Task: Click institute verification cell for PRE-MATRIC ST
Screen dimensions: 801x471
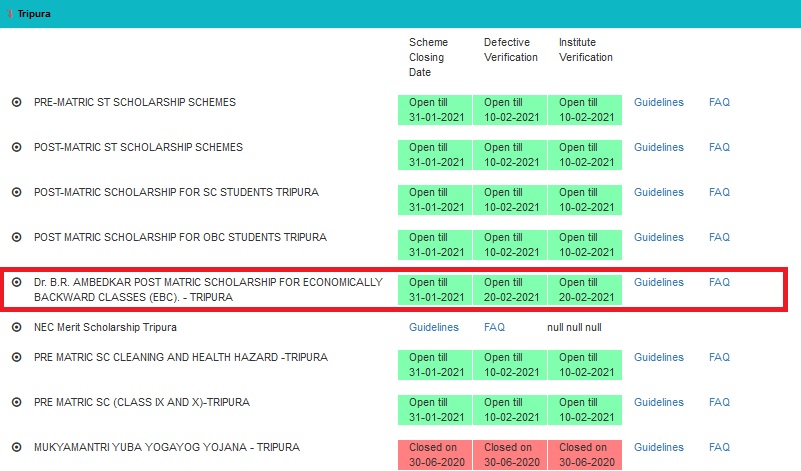Action: (x=585, y=110)
